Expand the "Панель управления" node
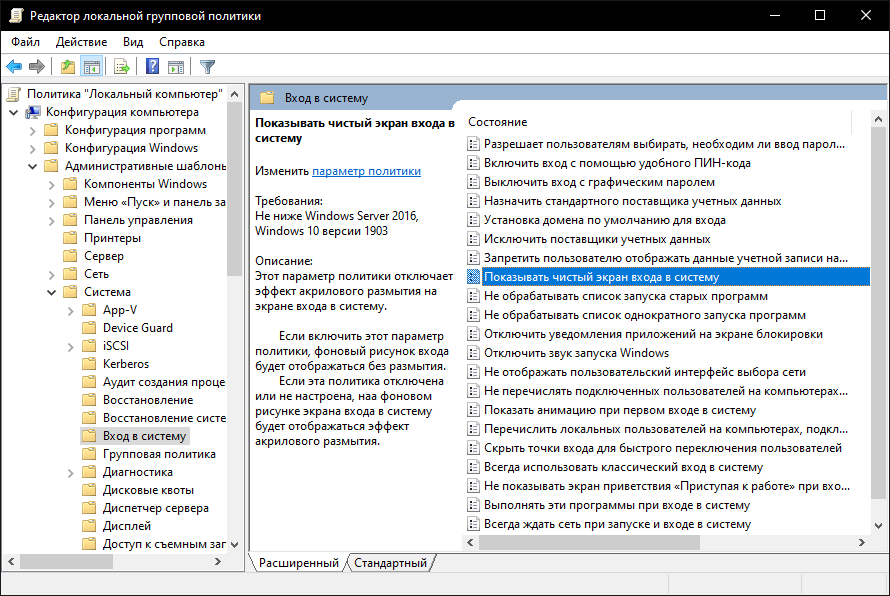 tap(52, 220)
